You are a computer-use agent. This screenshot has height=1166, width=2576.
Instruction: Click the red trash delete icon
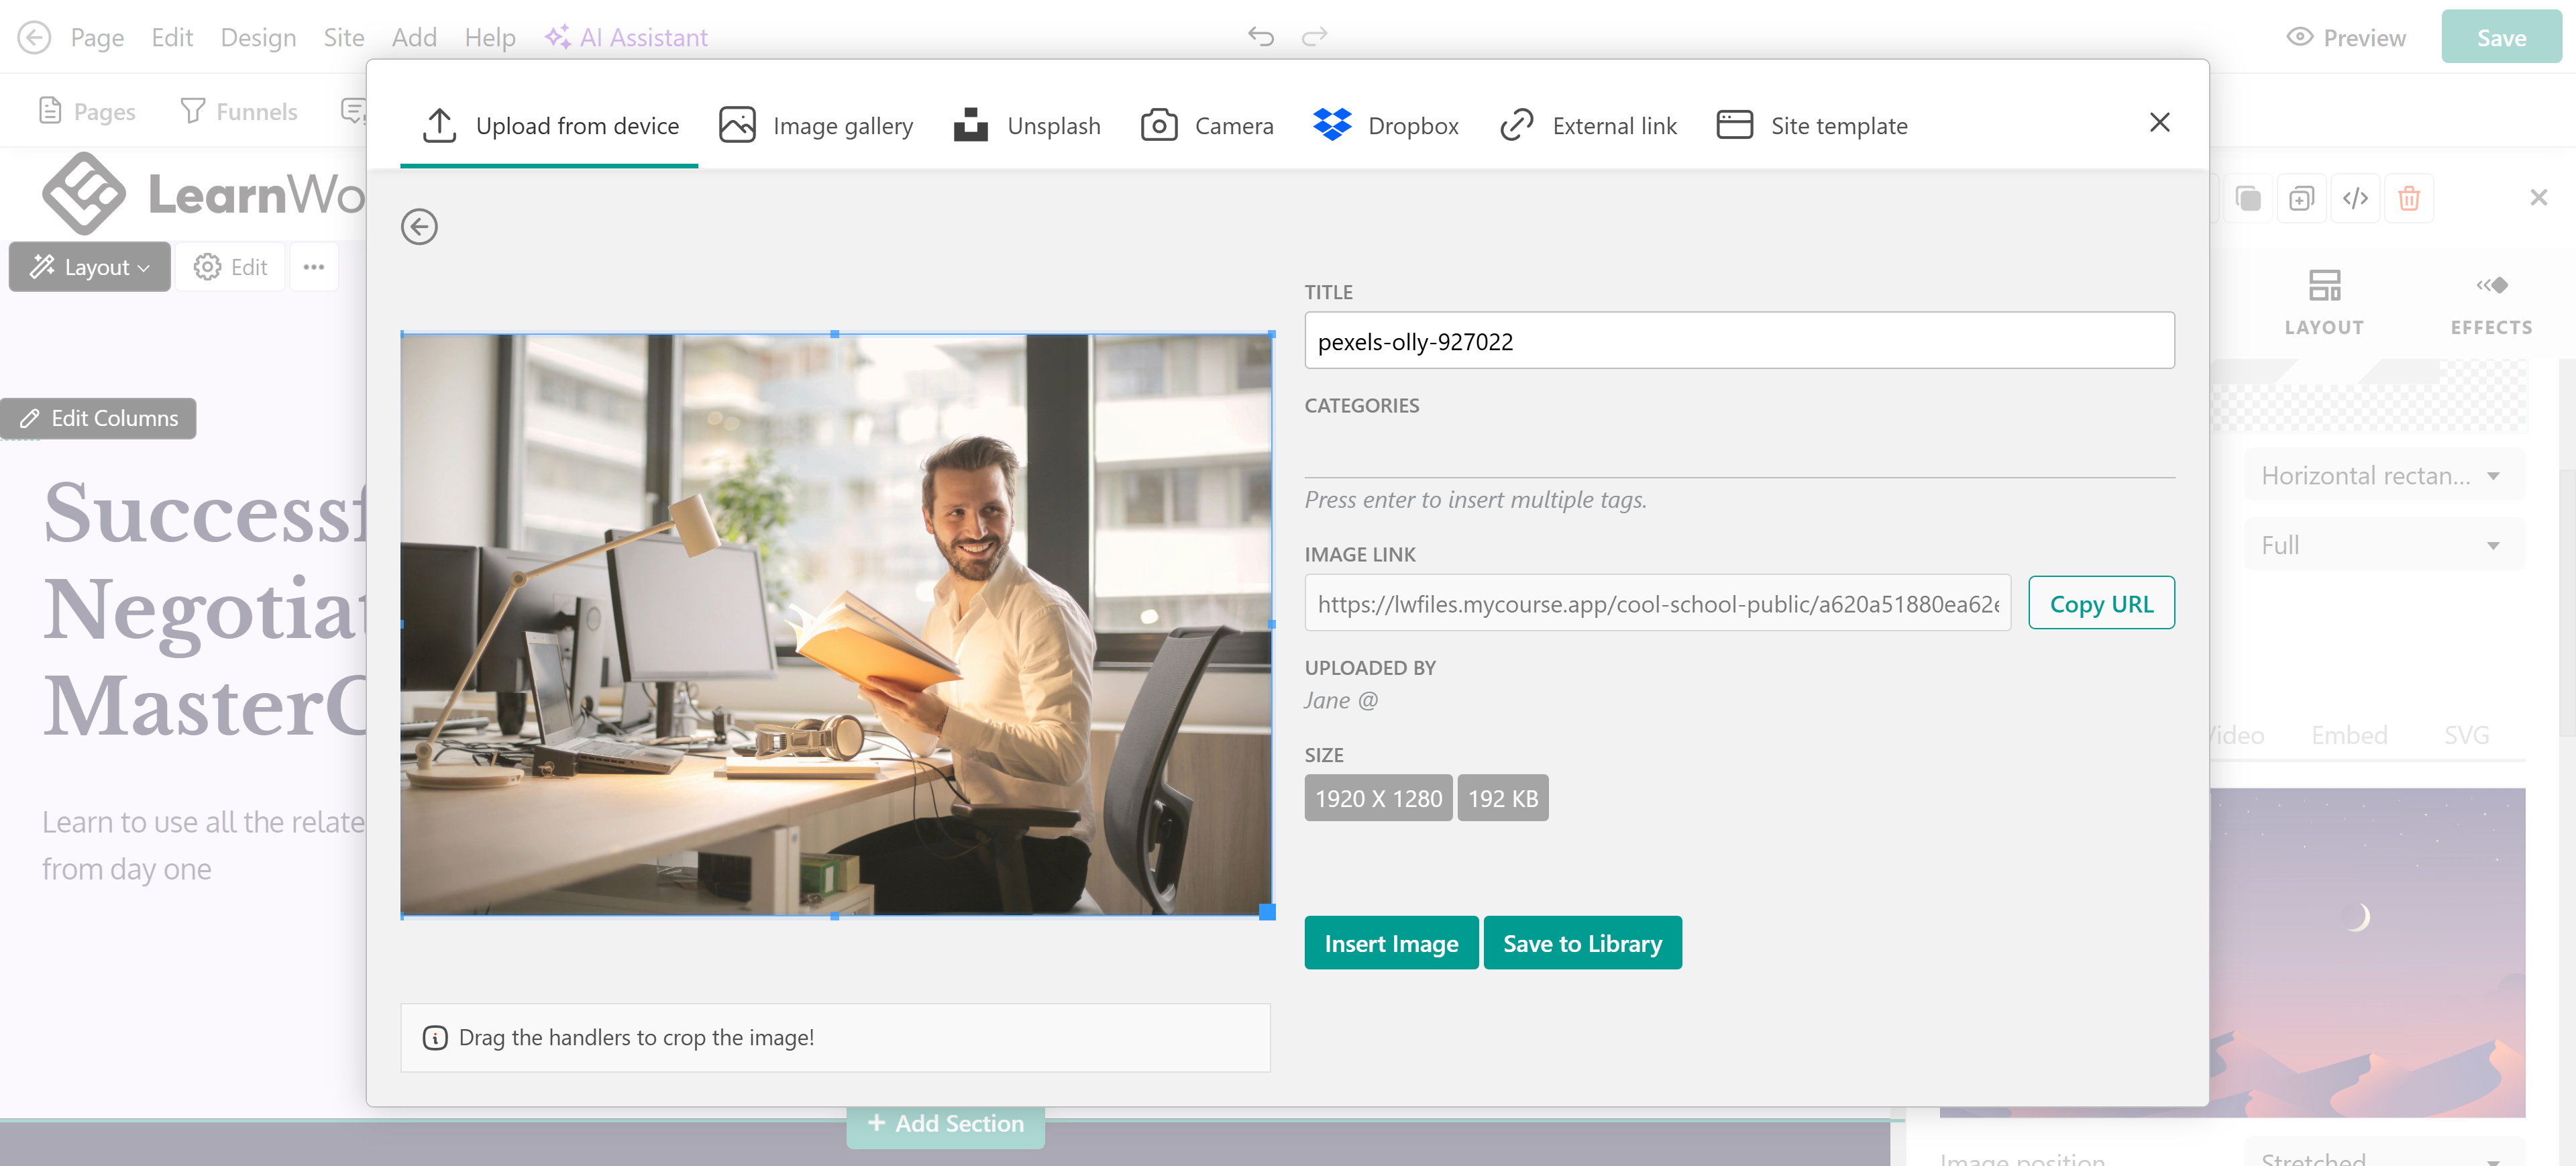2408,198
